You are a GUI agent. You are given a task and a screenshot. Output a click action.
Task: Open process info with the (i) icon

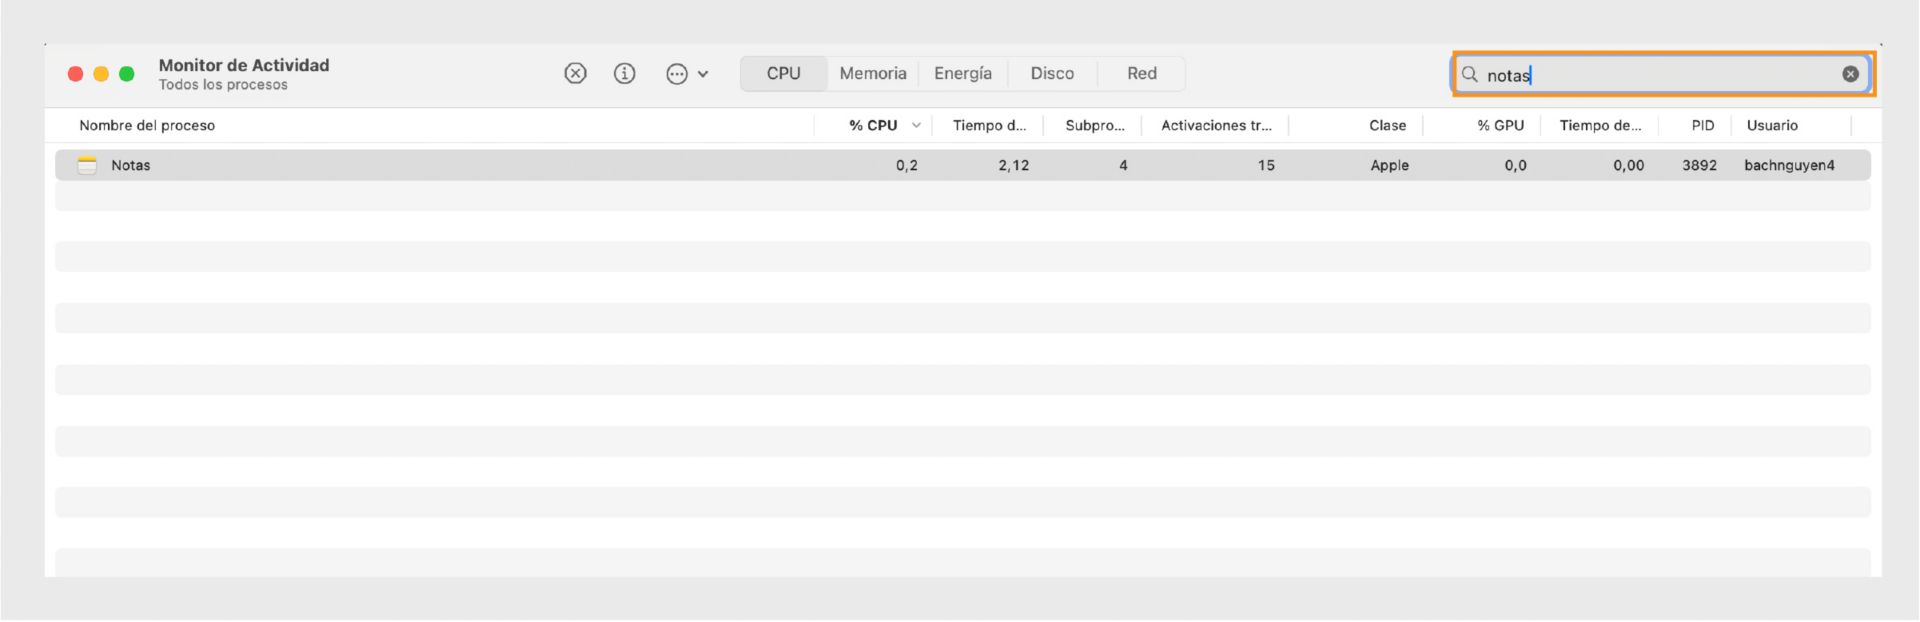[625, 73]
